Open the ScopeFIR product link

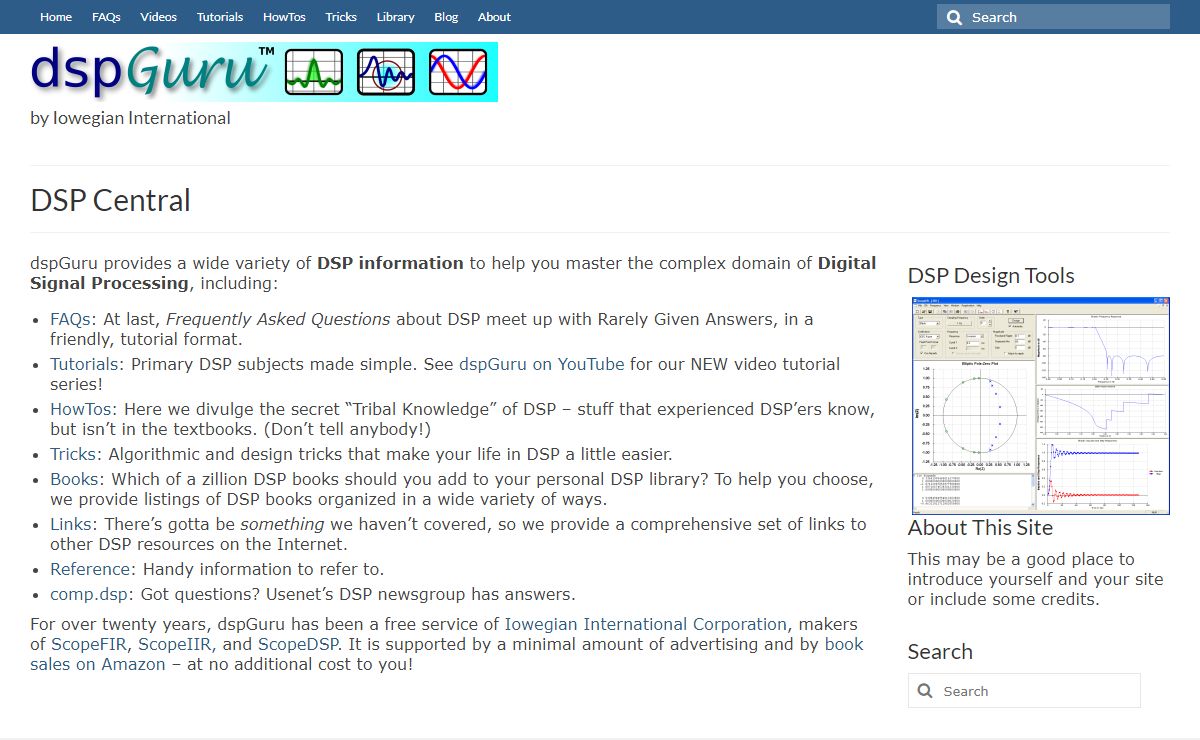point(89,644)
